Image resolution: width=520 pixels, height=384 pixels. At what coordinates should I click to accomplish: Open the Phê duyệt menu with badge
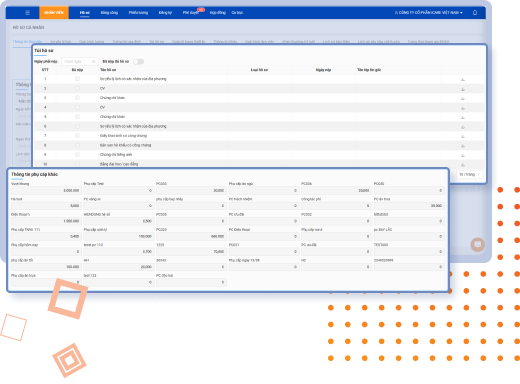coord(191,13)
